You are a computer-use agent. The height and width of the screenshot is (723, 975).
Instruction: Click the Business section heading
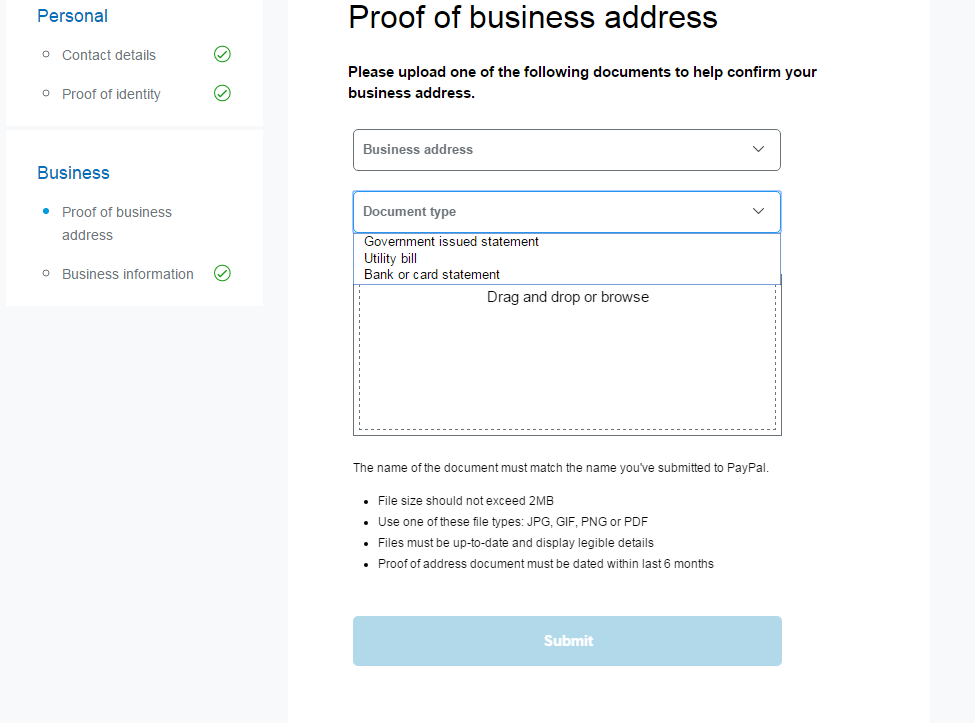point(73,173)
